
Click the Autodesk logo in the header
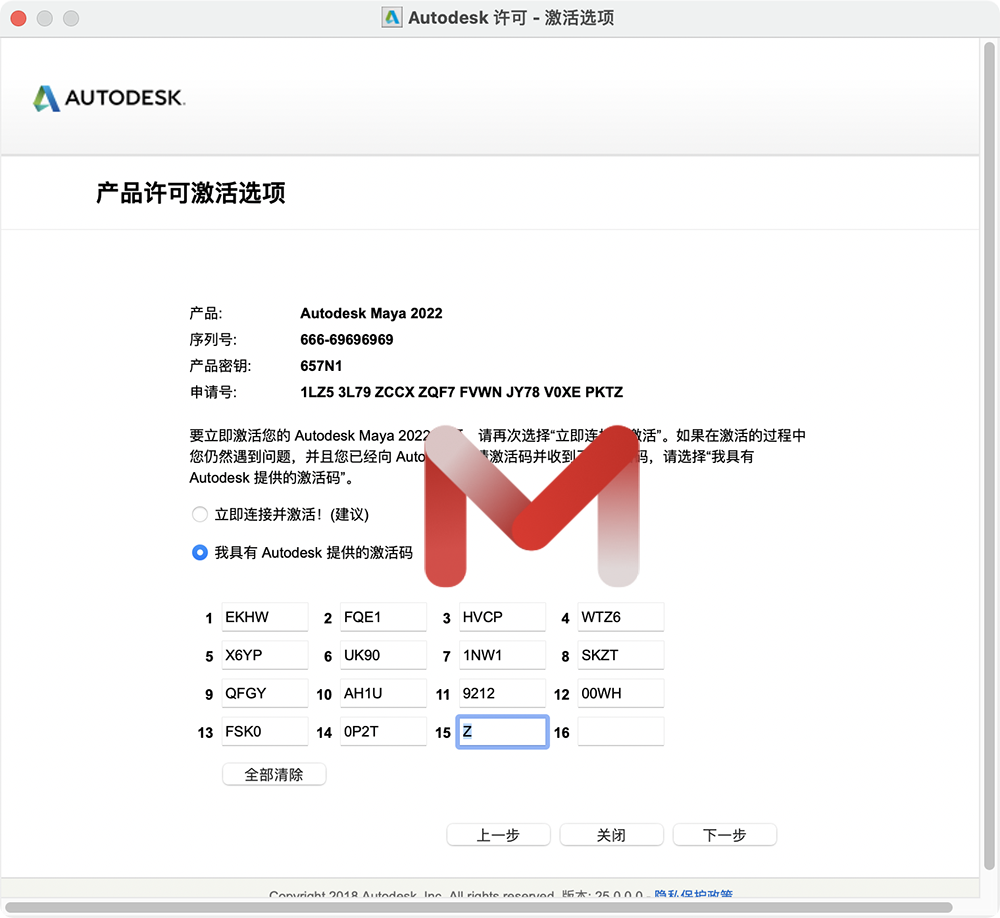click(x=109, y=98)
